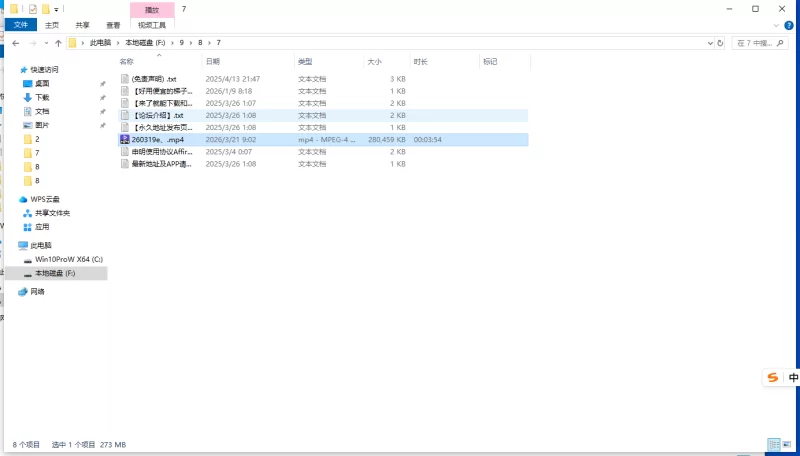Click the Back arrow in navigation bar
This screenshot has height=456, width=800.
click(x=16, y=43)
